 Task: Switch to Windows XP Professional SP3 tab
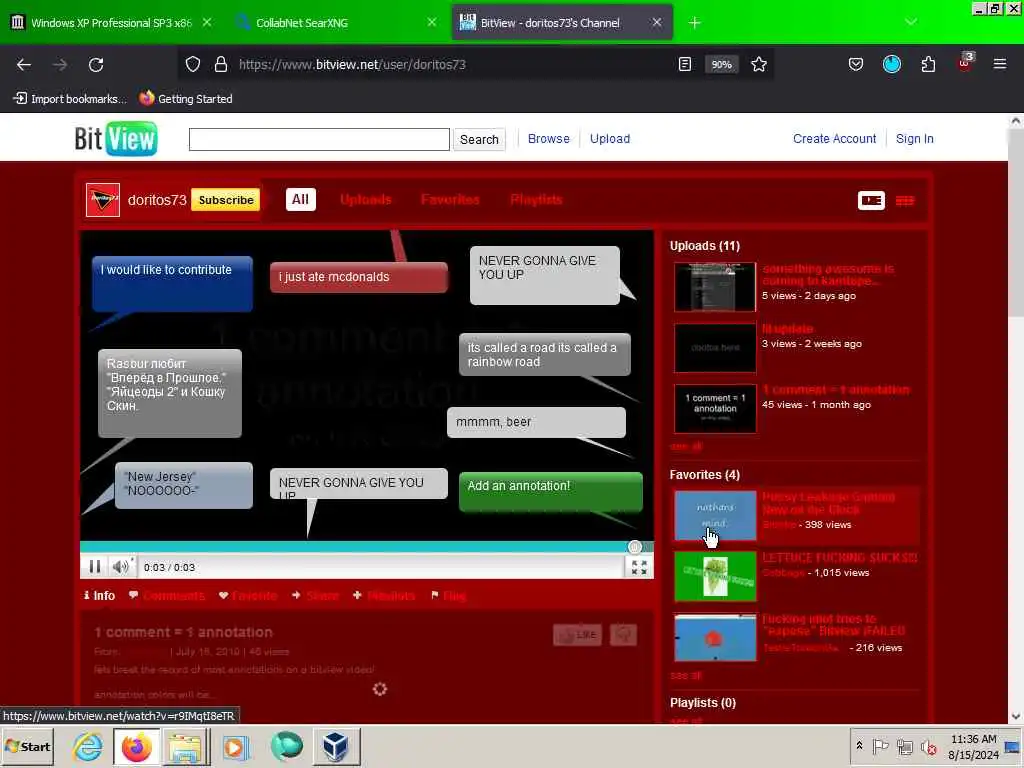click(x=111, y=23)
